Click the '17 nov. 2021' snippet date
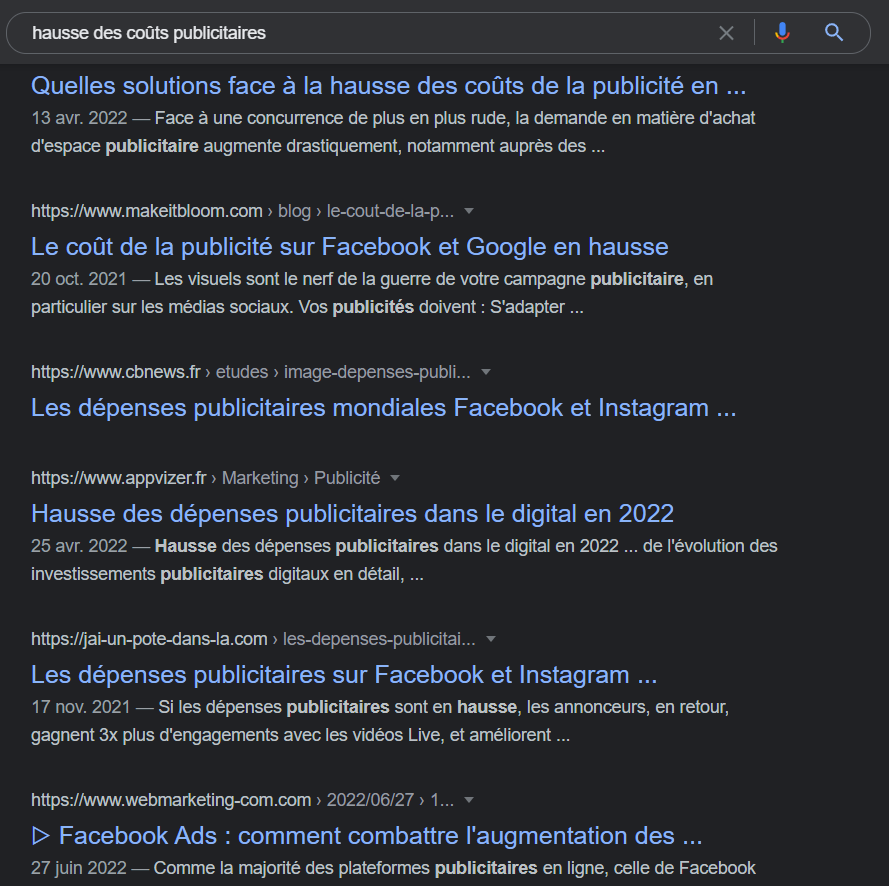Viewport: 889px width, 886px height. coord(81,707)
